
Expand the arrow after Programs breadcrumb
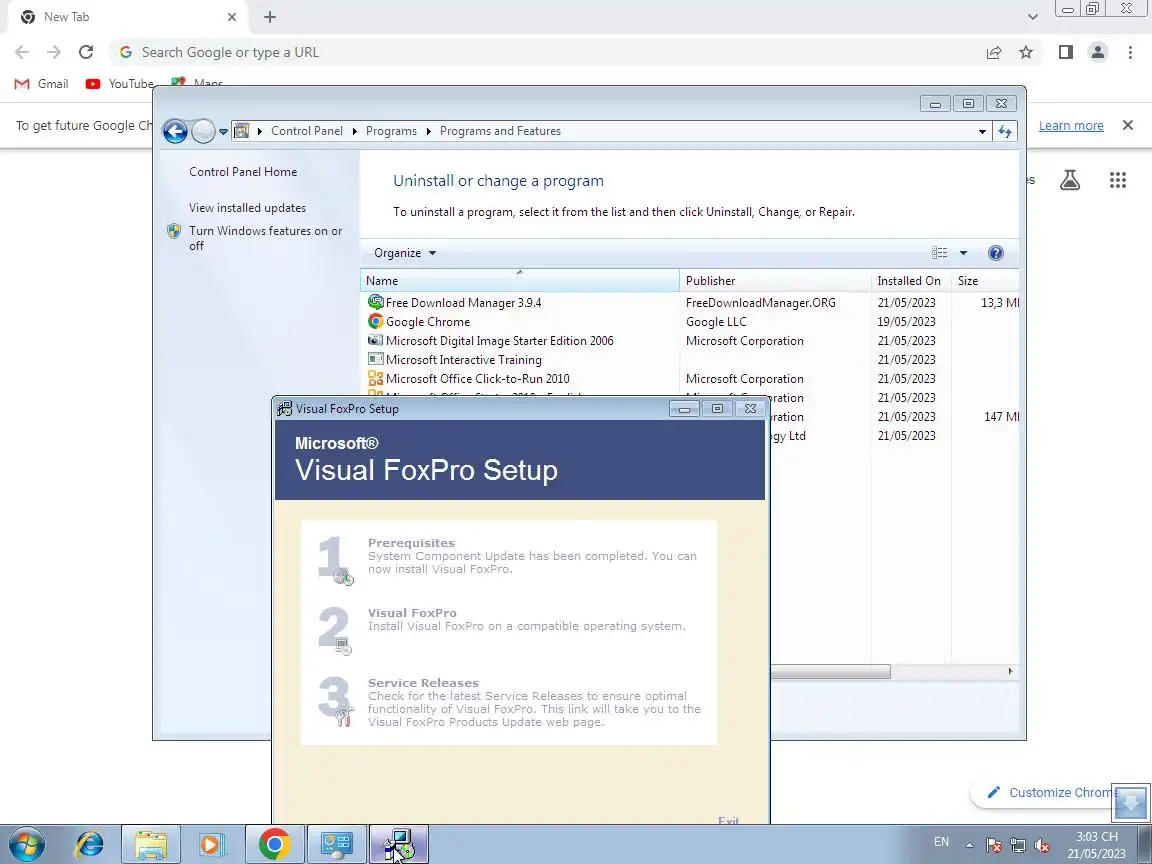(x=428, y=132)
